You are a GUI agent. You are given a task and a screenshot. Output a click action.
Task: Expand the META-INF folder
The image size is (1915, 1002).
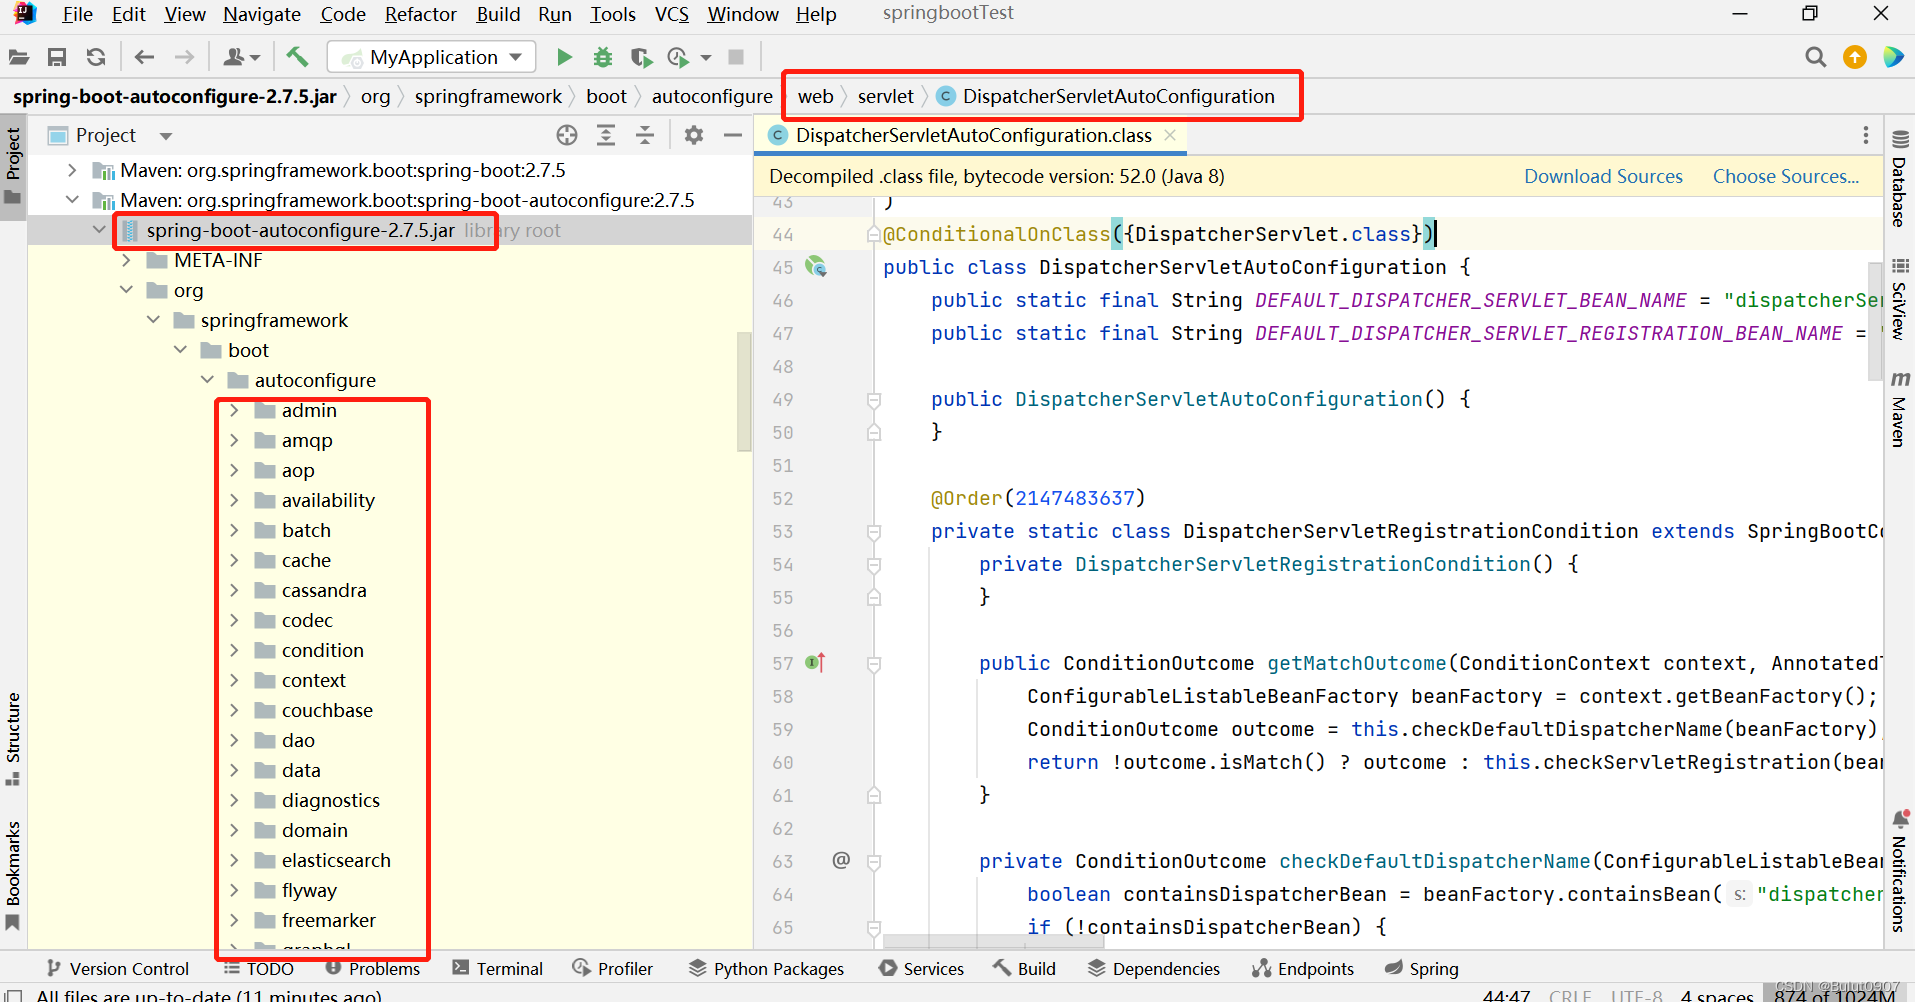(127, 260)
